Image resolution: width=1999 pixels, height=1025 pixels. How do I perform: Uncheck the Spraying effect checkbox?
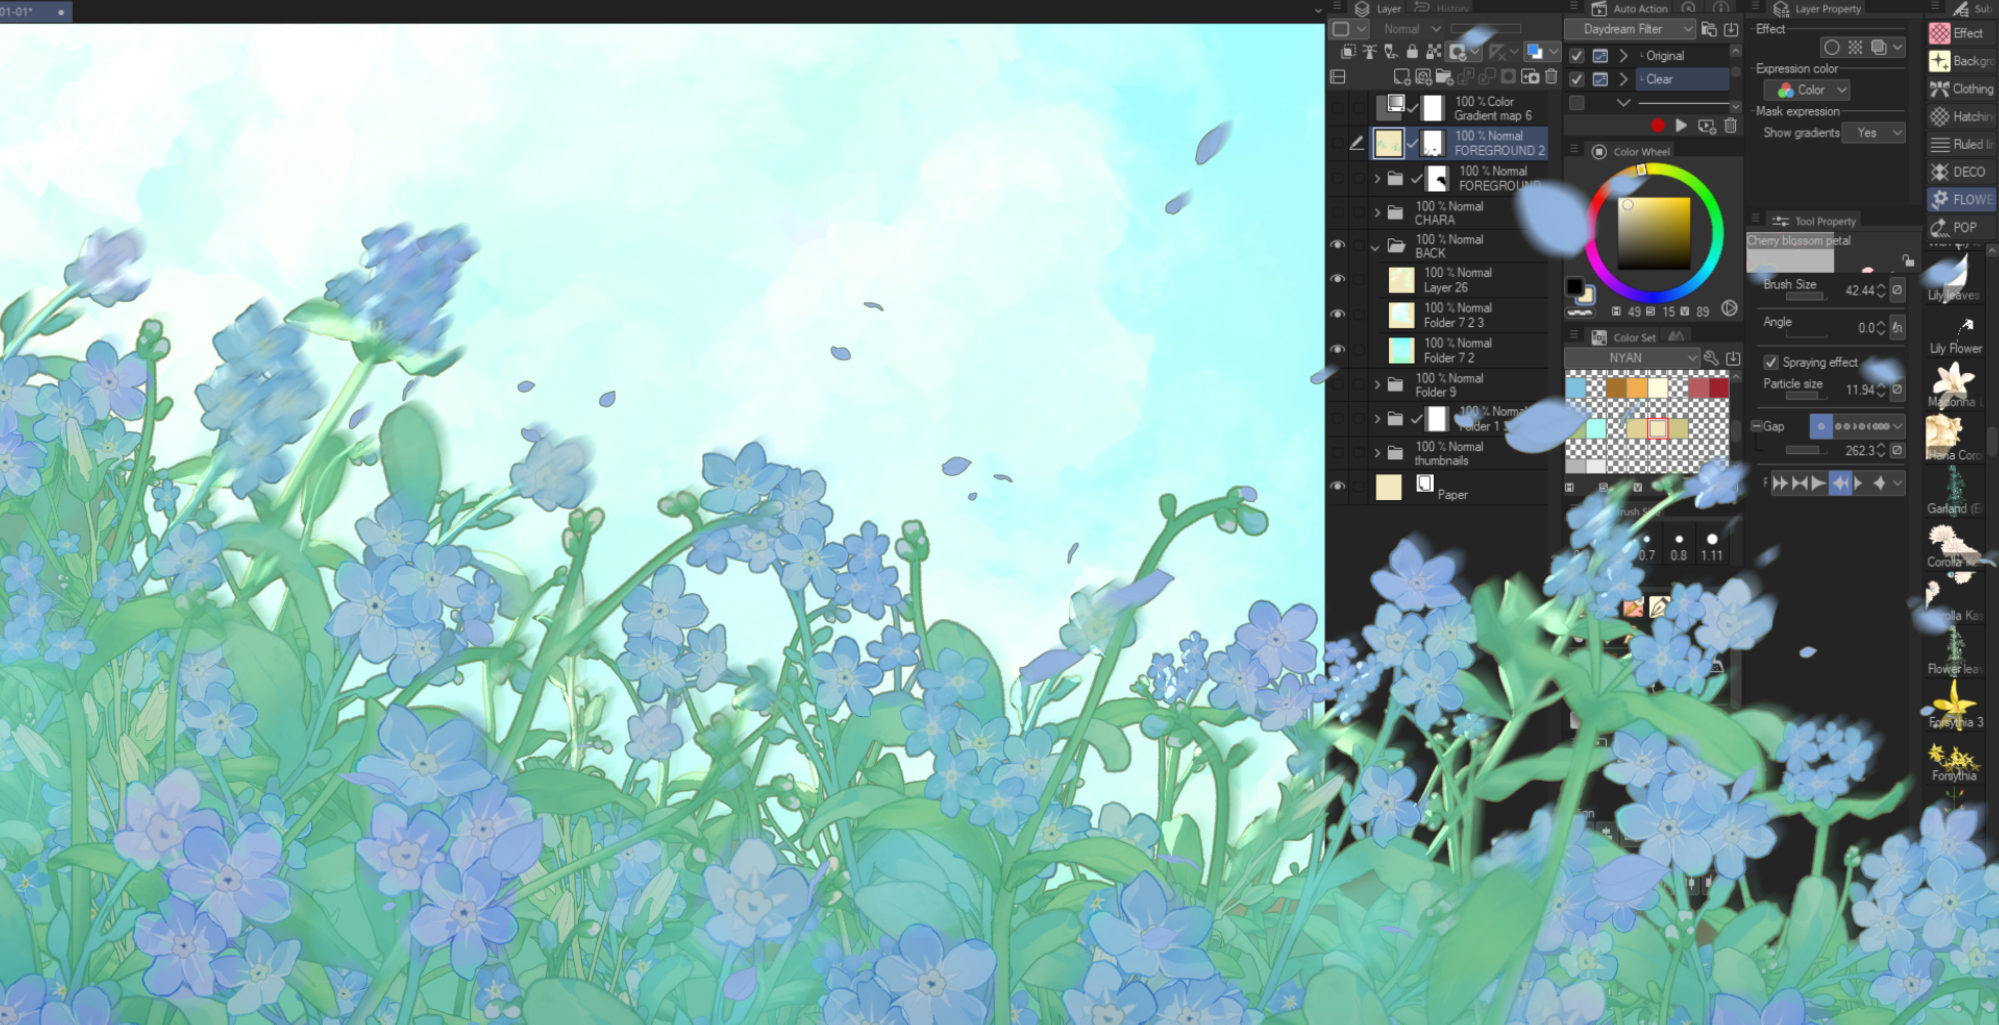pyautogui.click(x=1771, y=362)
